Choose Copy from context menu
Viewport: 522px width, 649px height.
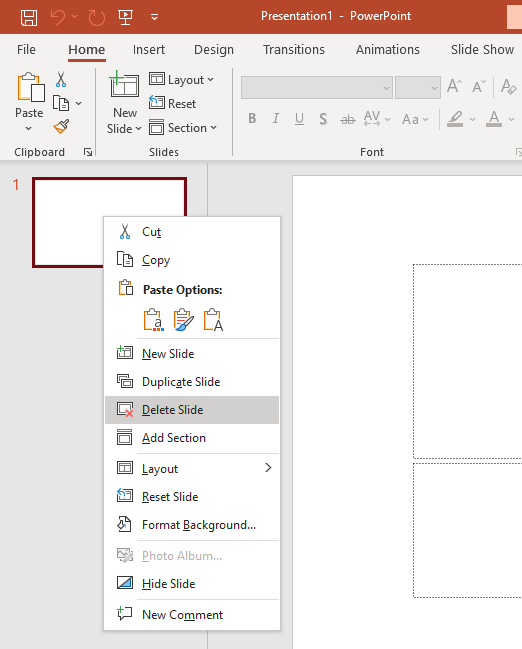[192, 260]
